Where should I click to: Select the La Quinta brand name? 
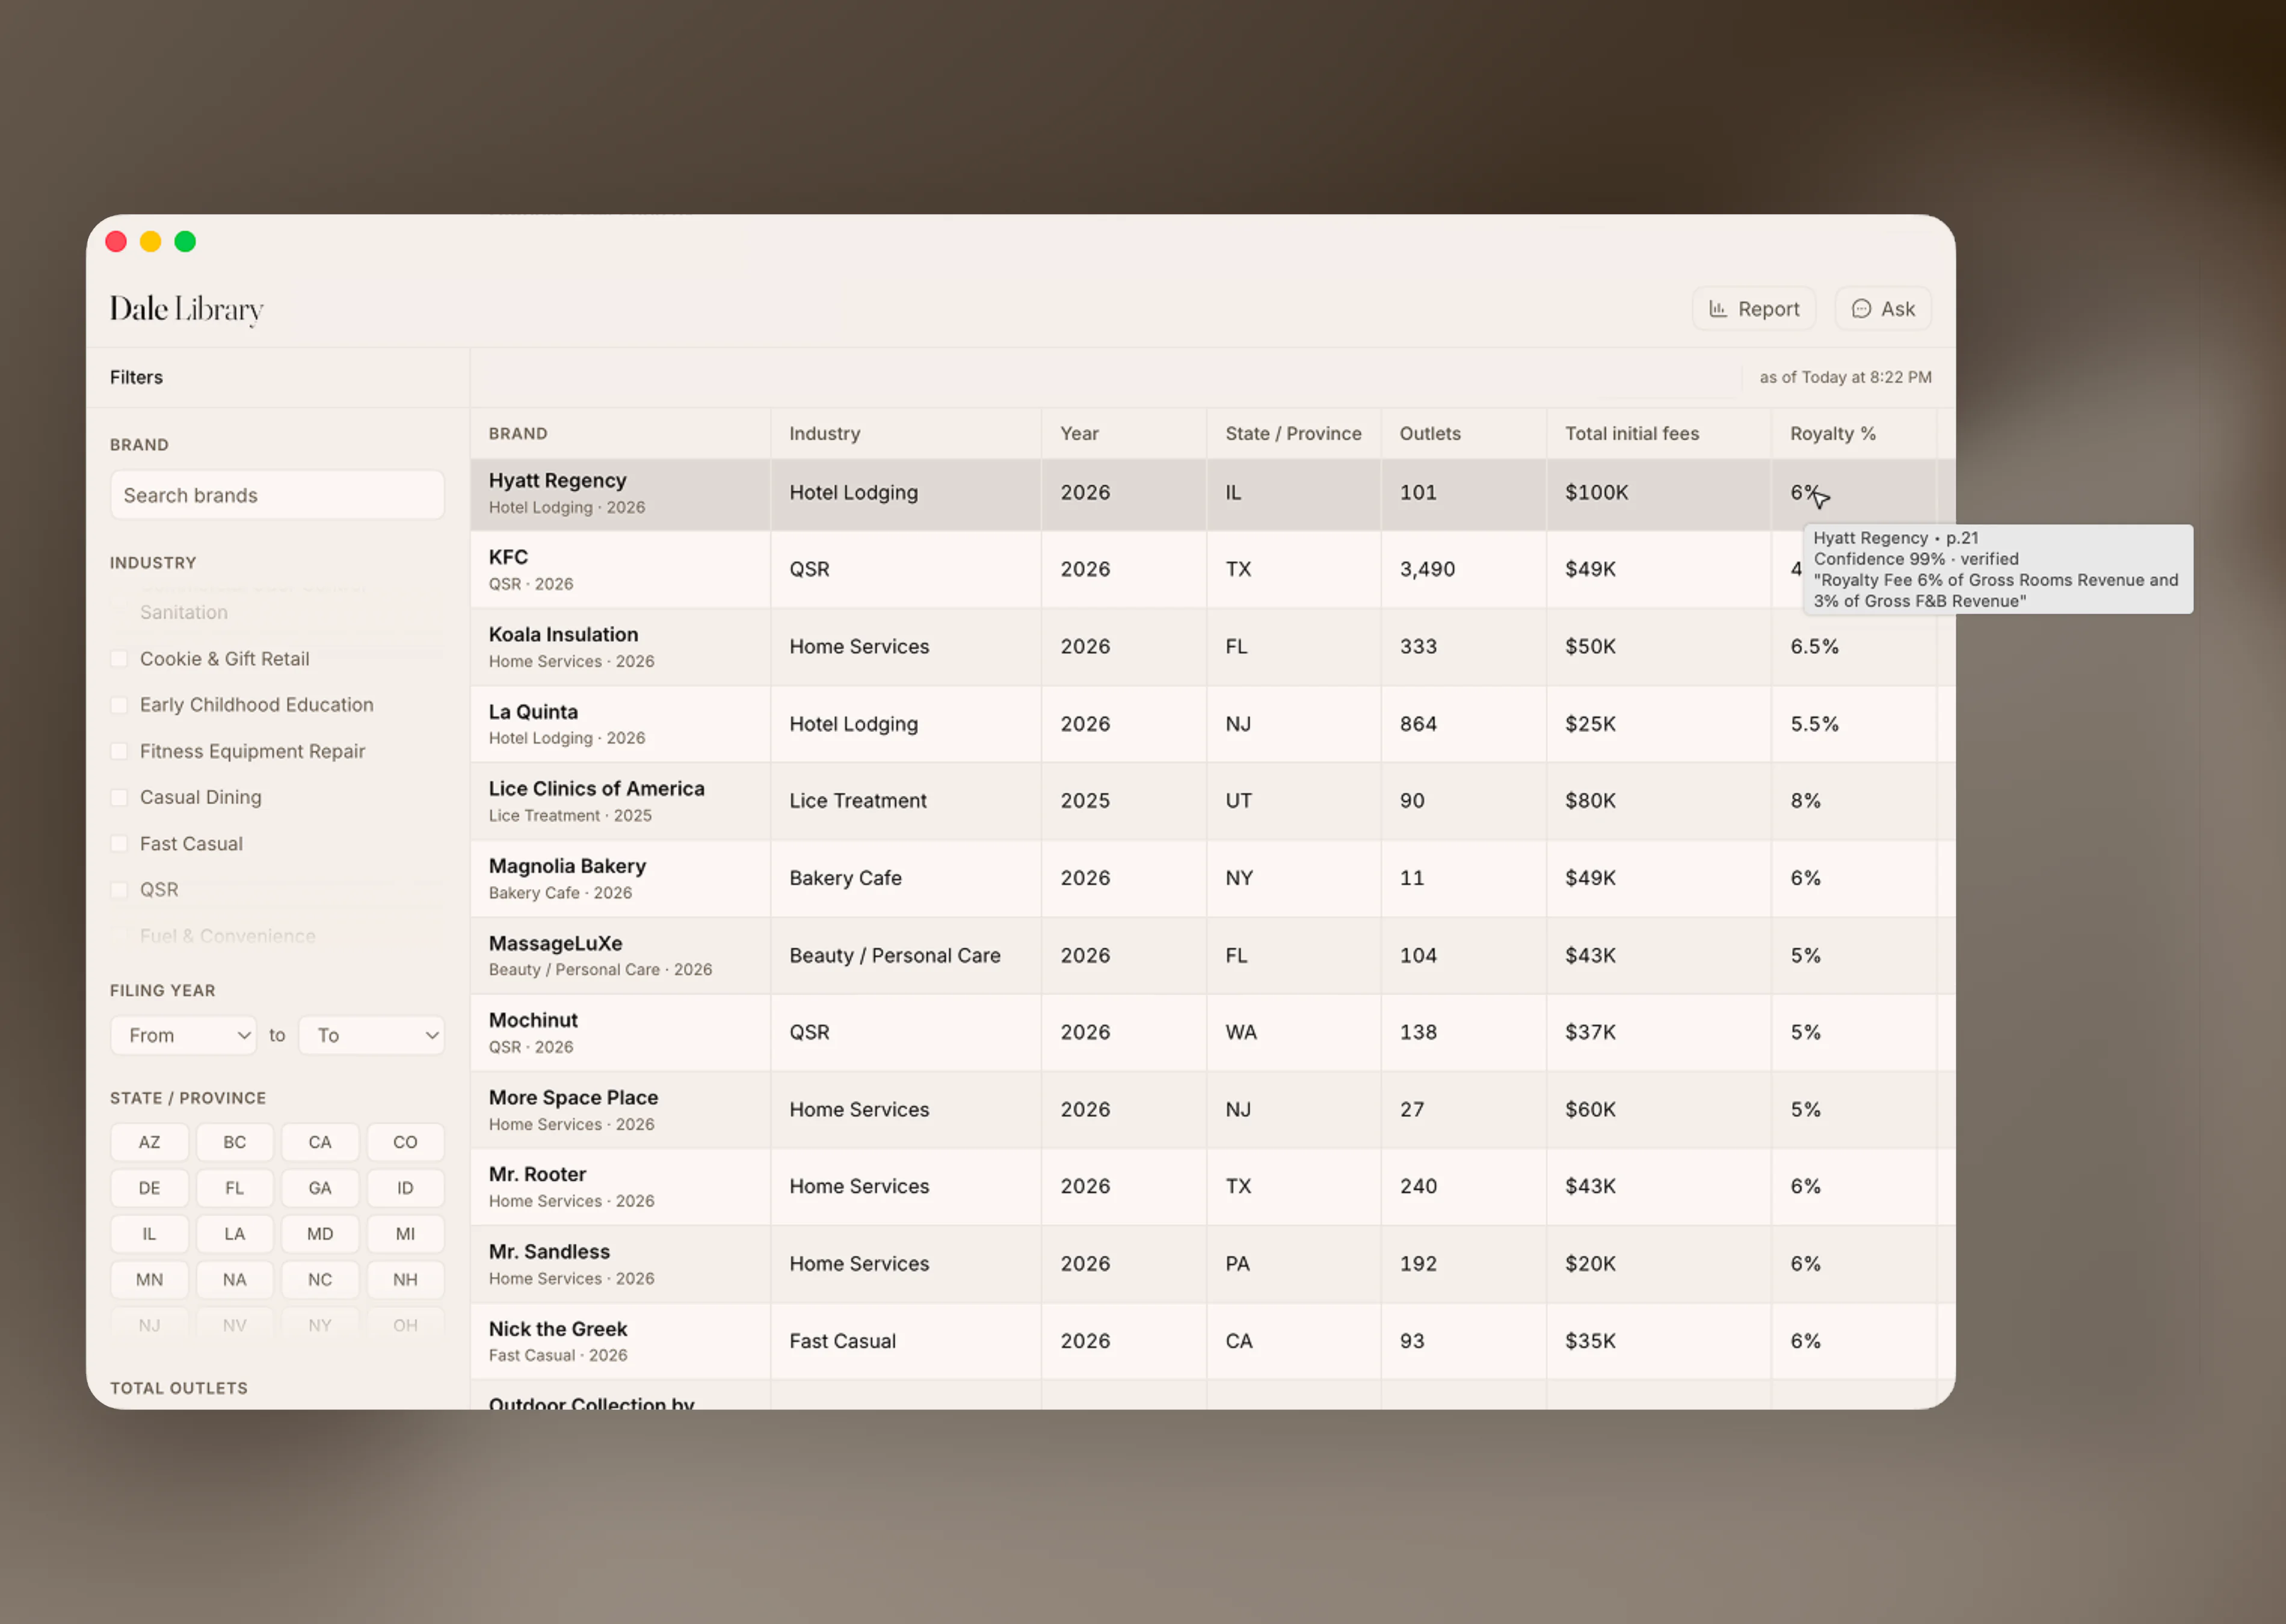tap(533, 712)
